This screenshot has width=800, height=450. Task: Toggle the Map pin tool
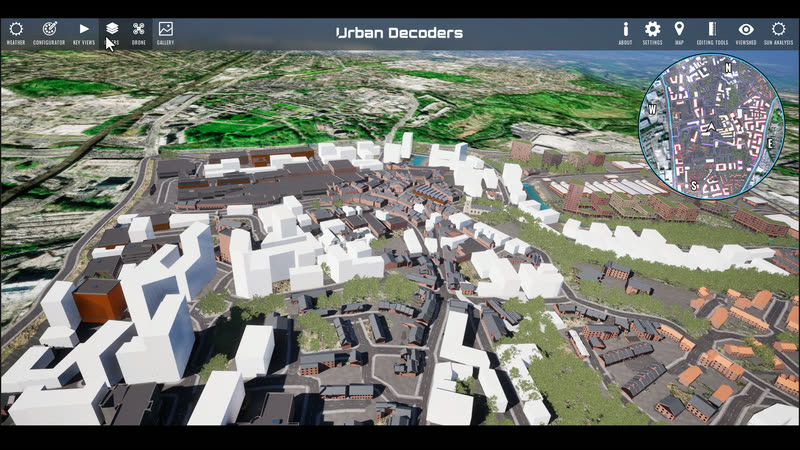tap(679, 34)
